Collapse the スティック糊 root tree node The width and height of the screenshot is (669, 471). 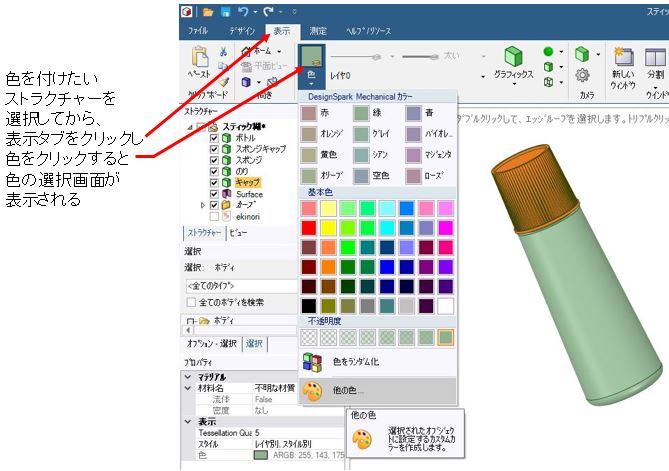(190, 127)
